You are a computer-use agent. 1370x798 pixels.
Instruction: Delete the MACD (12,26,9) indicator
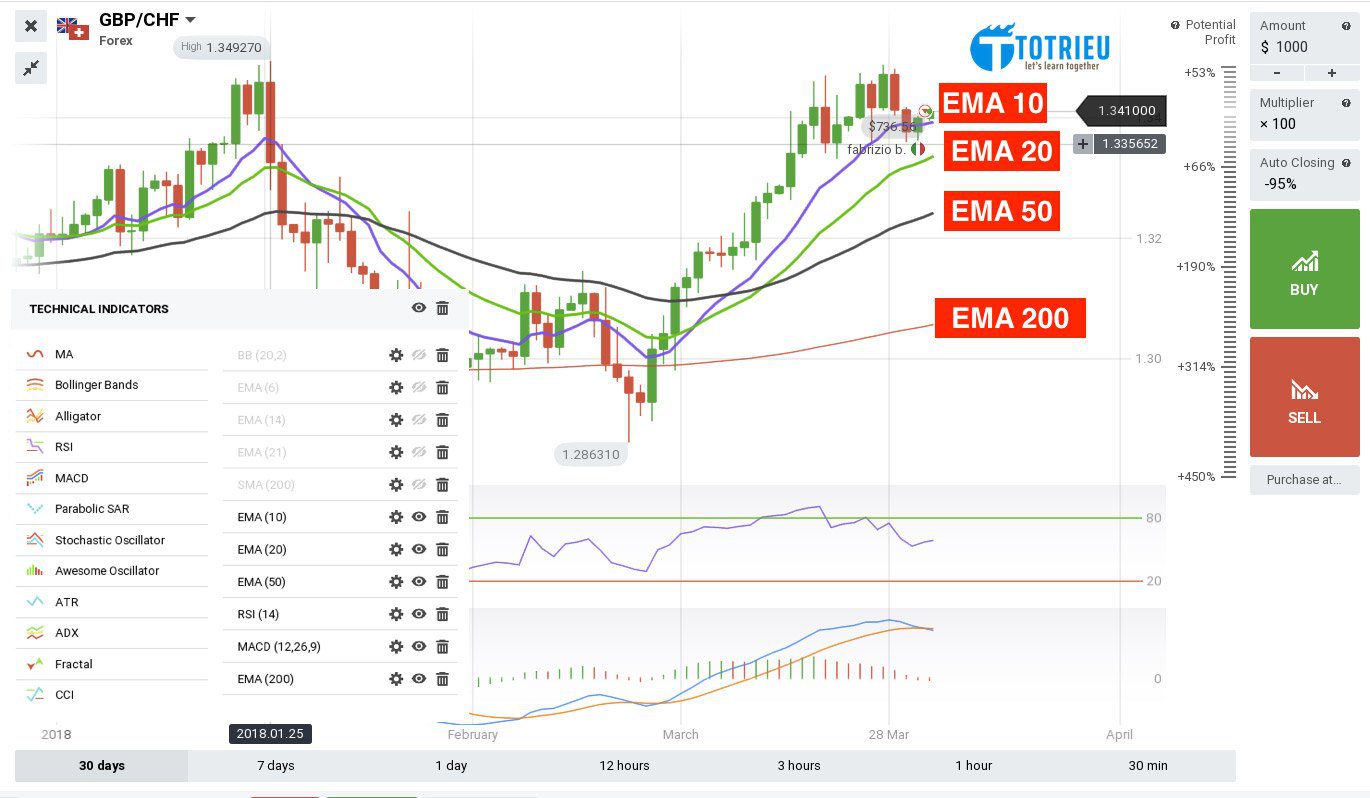[x=442, y=647]
